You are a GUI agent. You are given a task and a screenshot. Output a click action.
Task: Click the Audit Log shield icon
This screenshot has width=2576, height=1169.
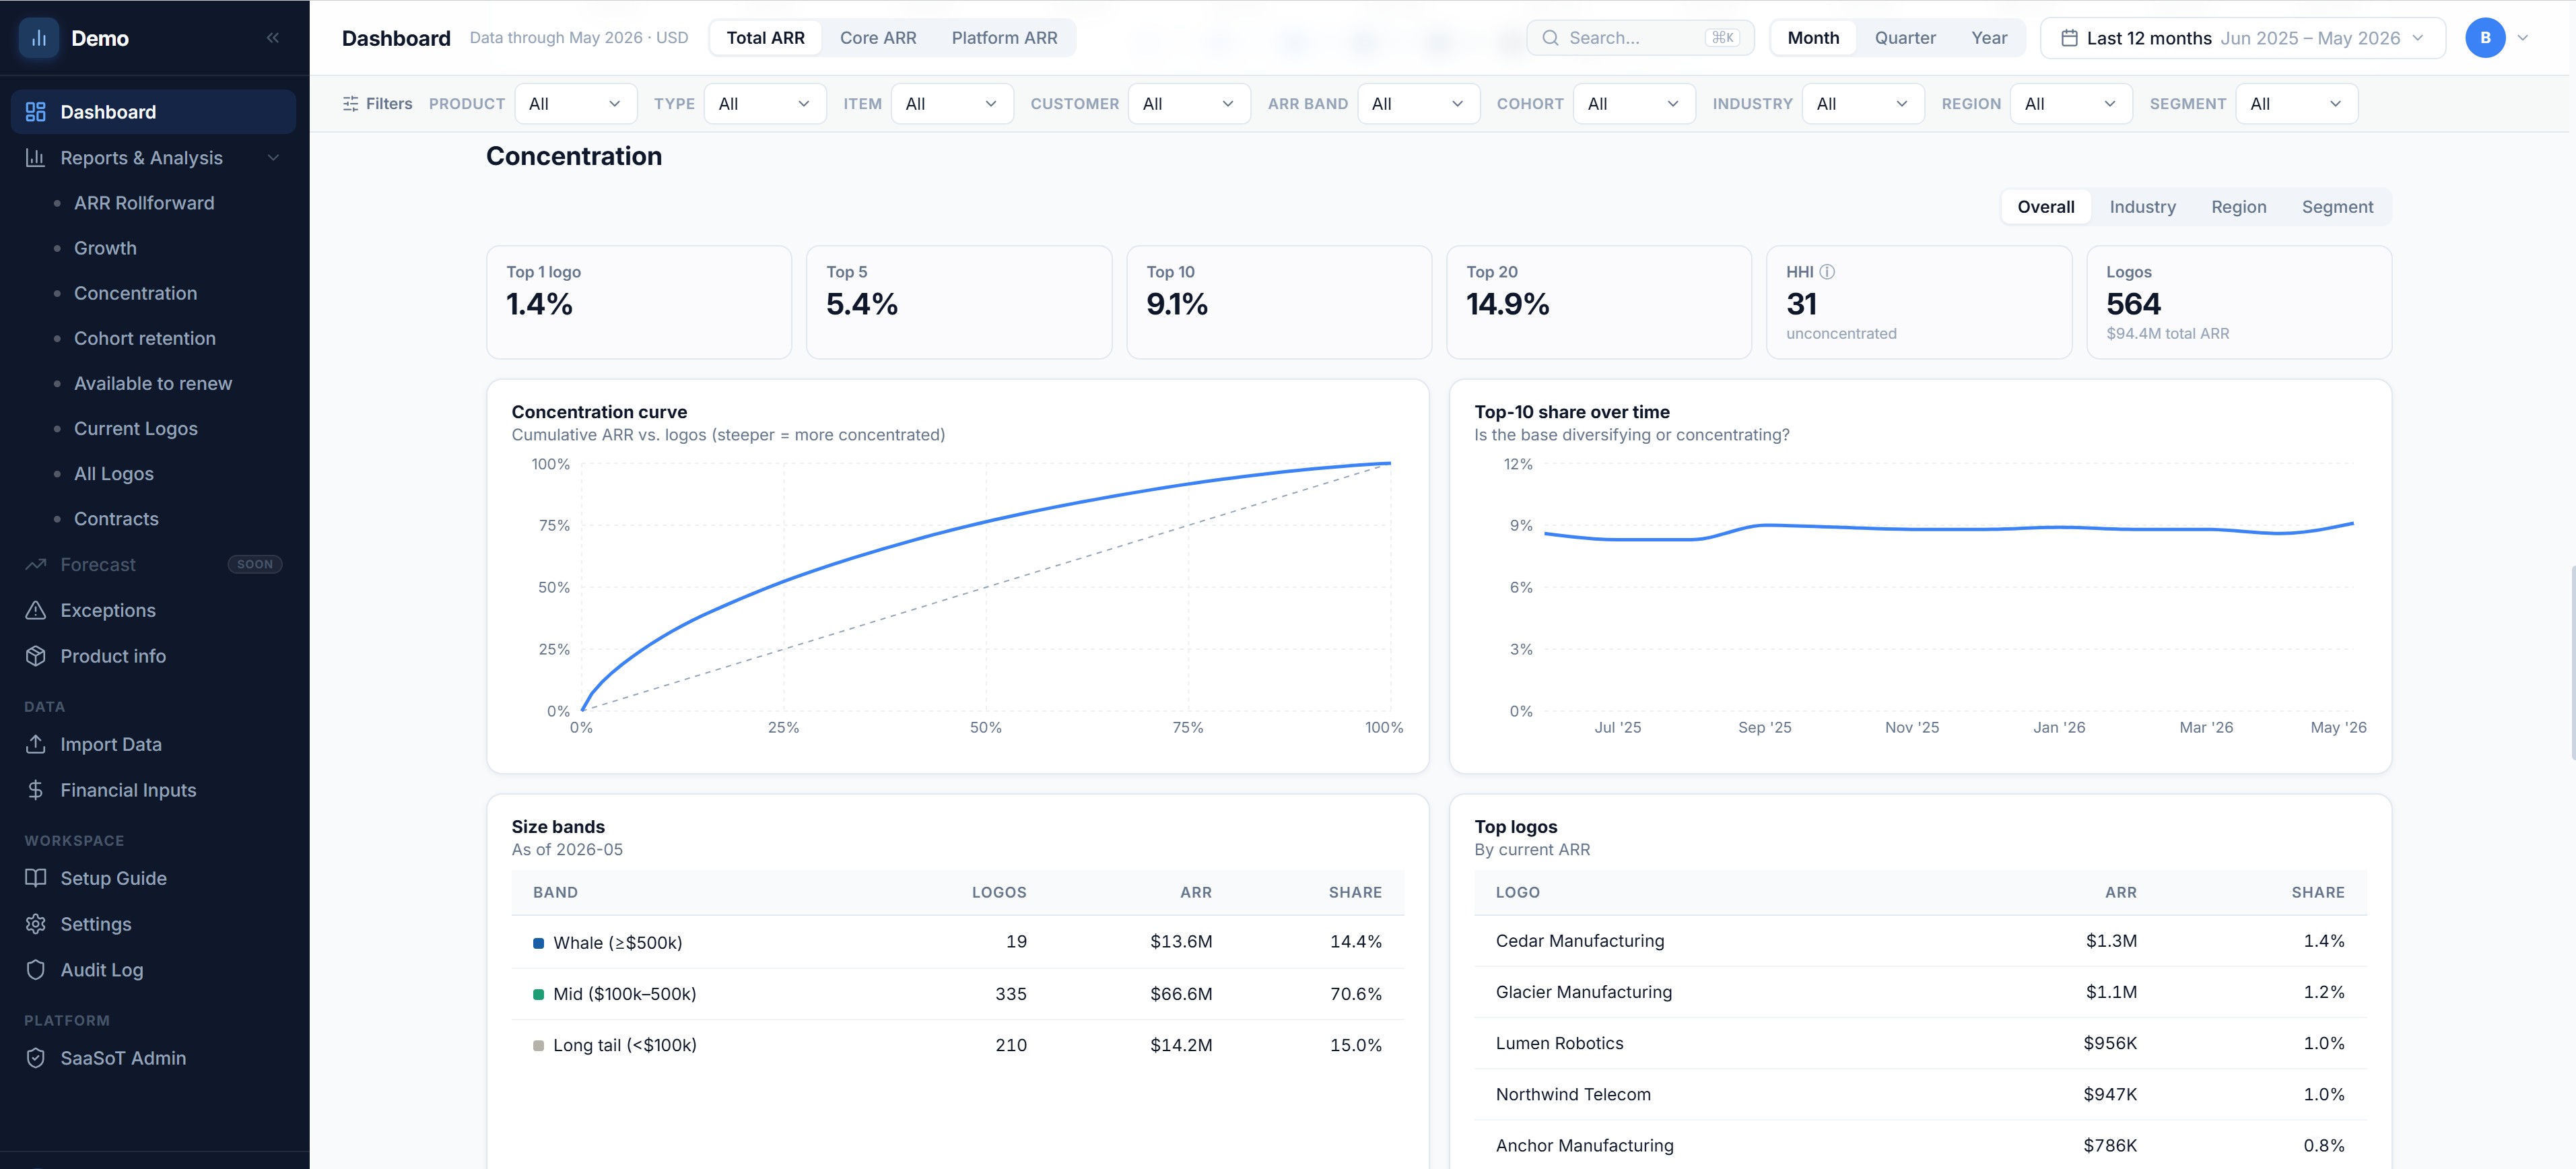(x=36, y=970)
